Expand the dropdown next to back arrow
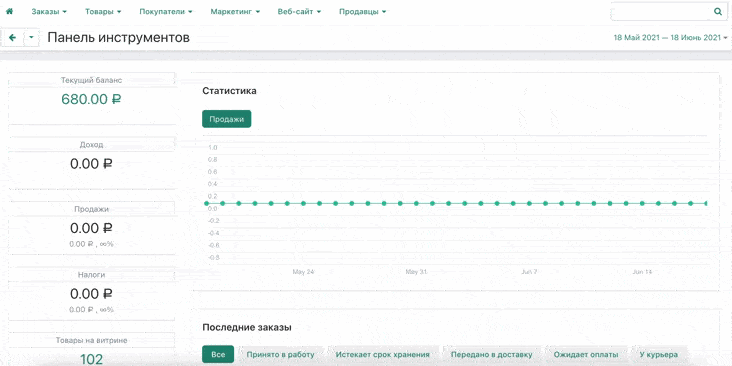Image resolution: width=732 pixels, height=366 pixels. coord(31,38)
